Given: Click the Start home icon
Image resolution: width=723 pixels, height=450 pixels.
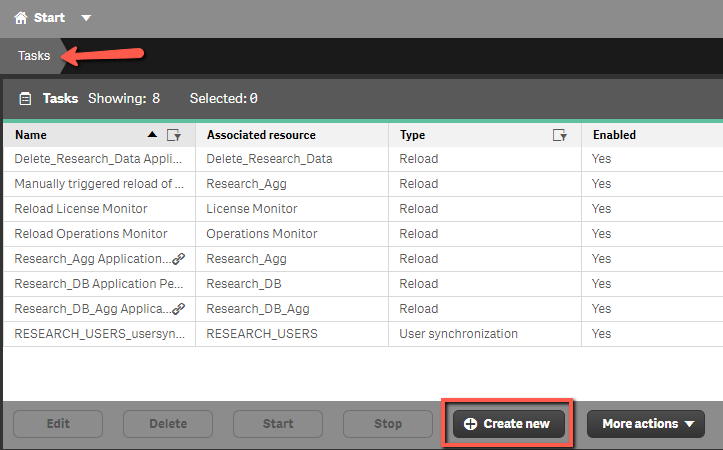Looking at the screenshot, I should [x=20, y=18].
